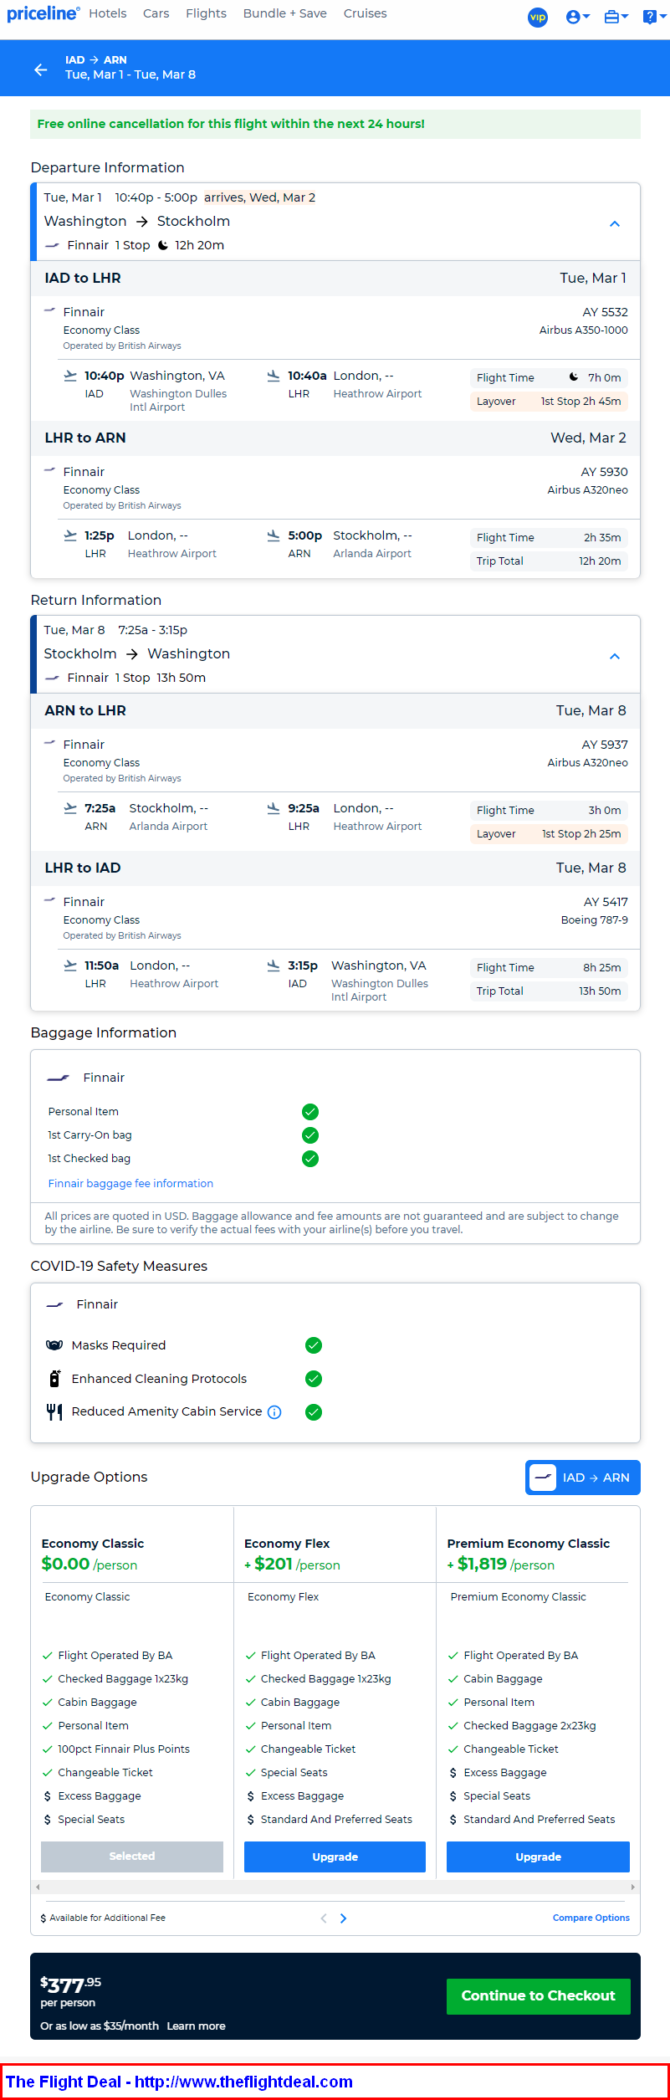The width and height of the screenshot is (670, 2100).
Task: Upgrade to Premium Economy Classic
Action: click(x=538, y=1856)
